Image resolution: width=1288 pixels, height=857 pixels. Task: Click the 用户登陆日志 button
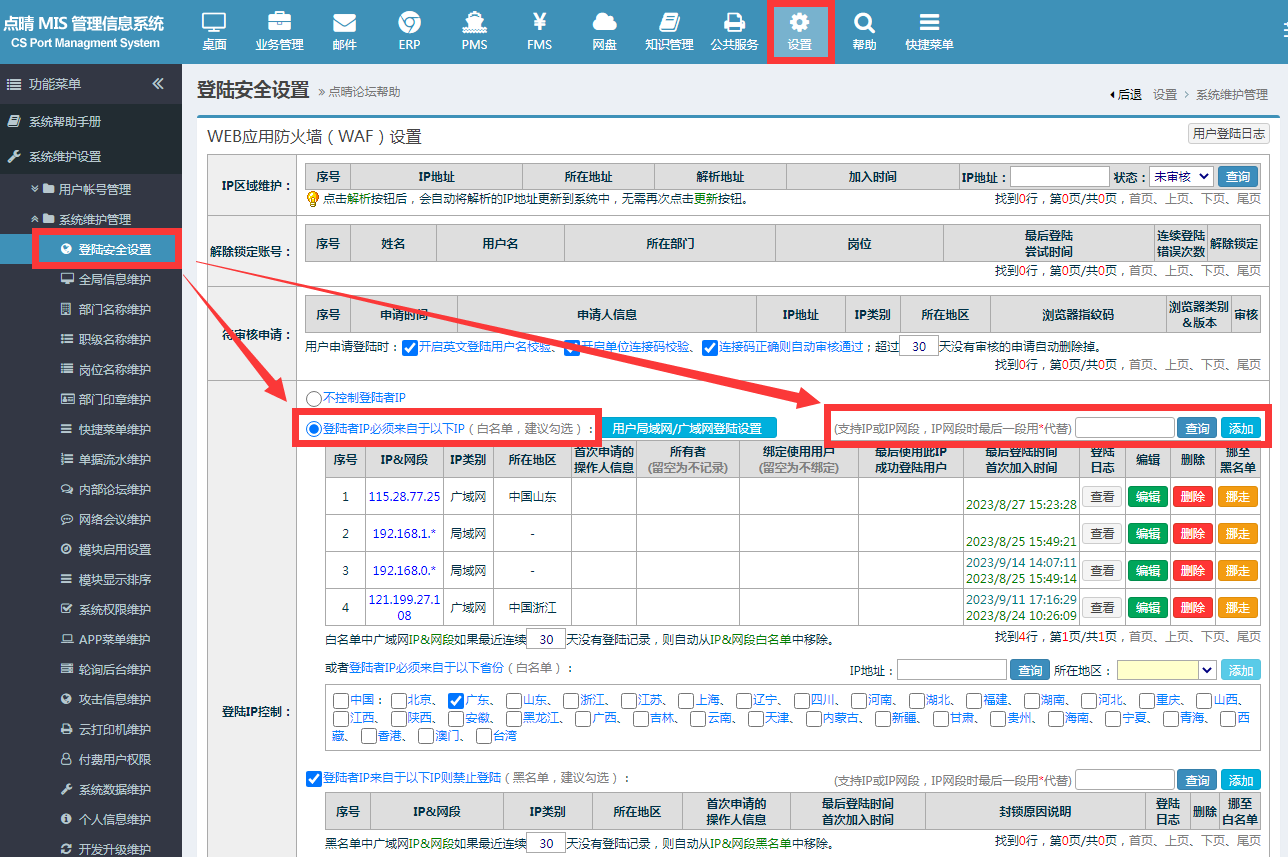[1229, 134]
